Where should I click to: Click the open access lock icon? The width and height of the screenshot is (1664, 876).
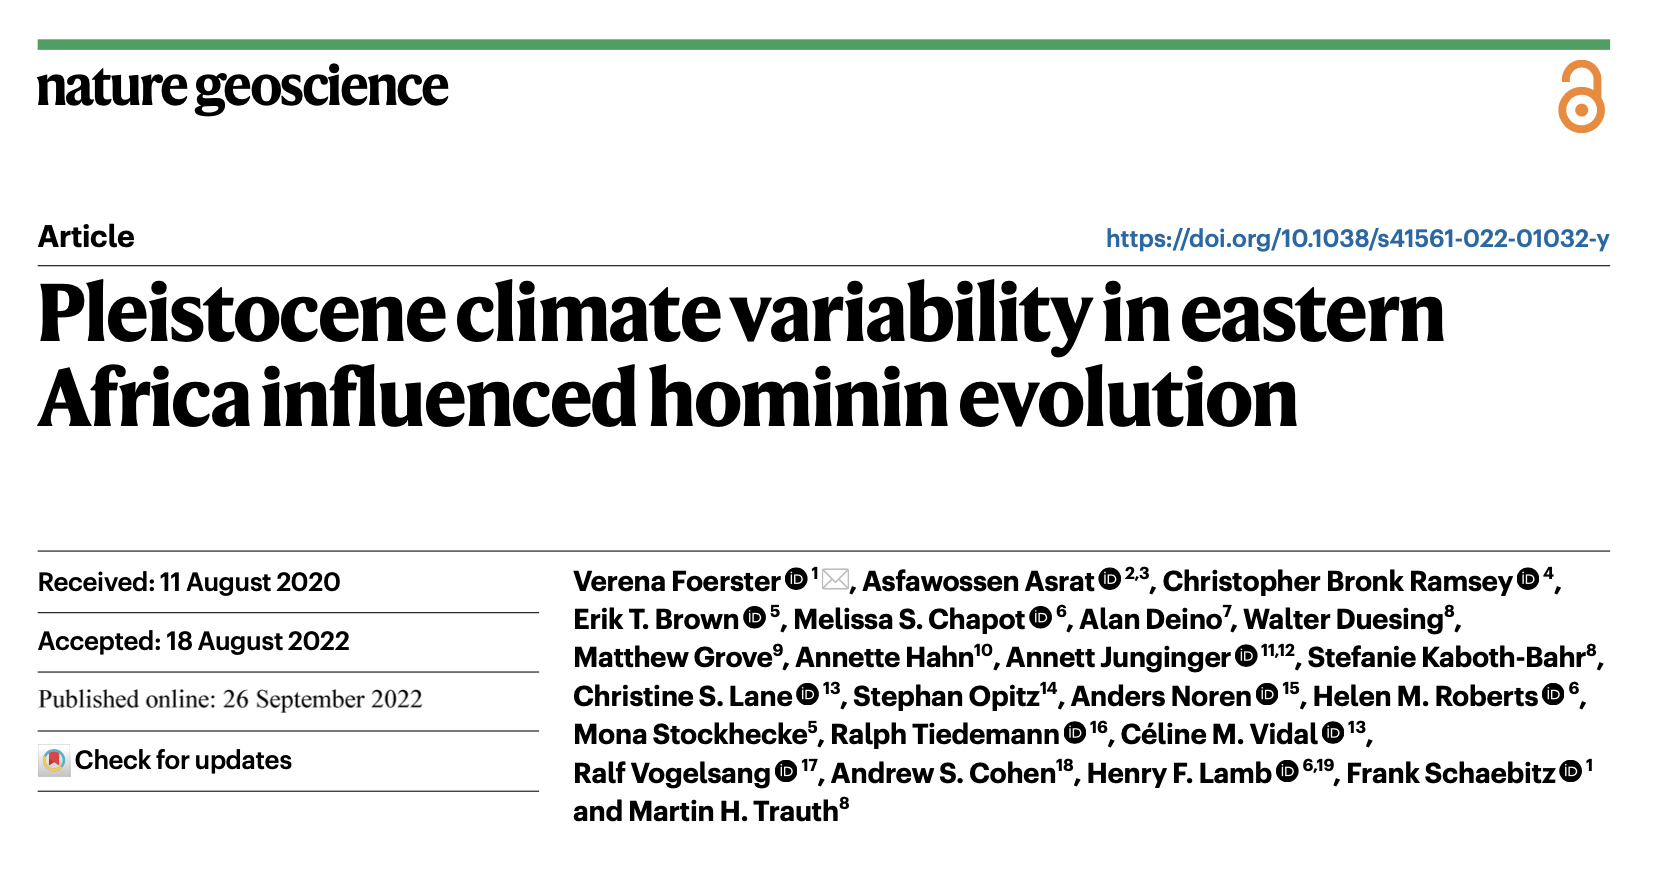click(x=1581, y=97)
